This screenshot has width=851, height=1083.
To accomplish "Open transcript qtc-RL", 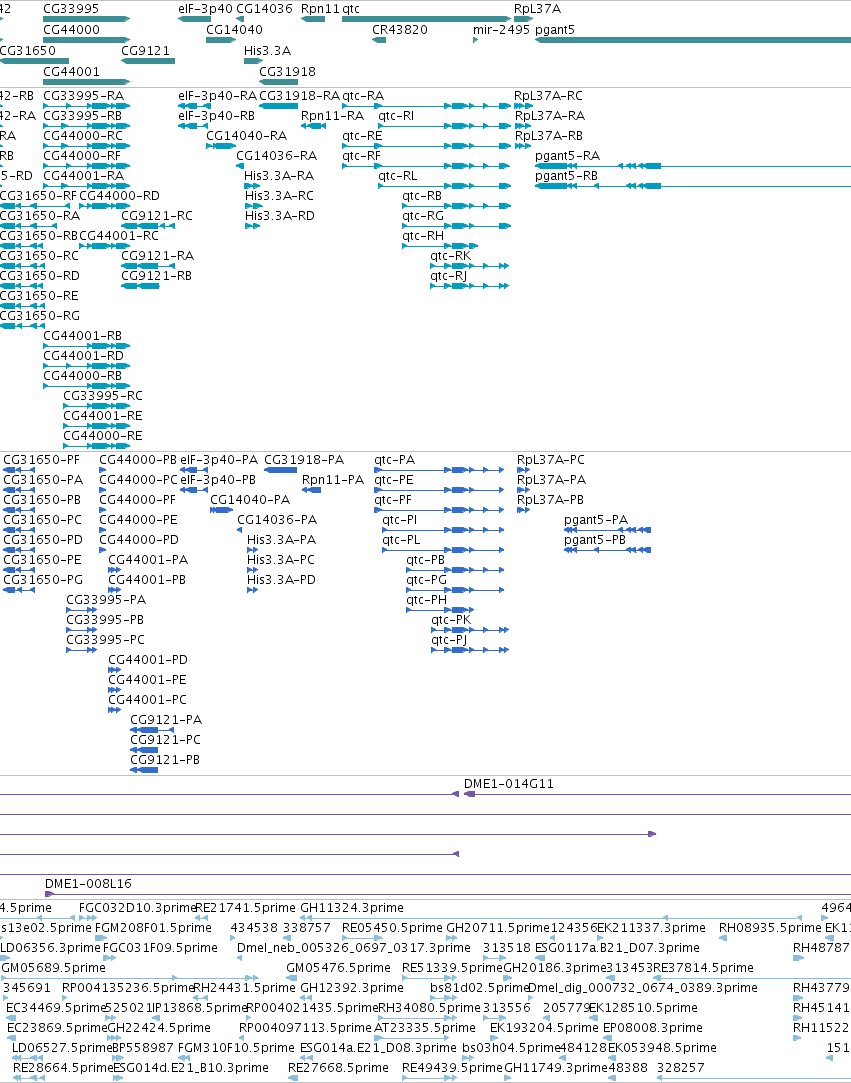I will (398, 175).
